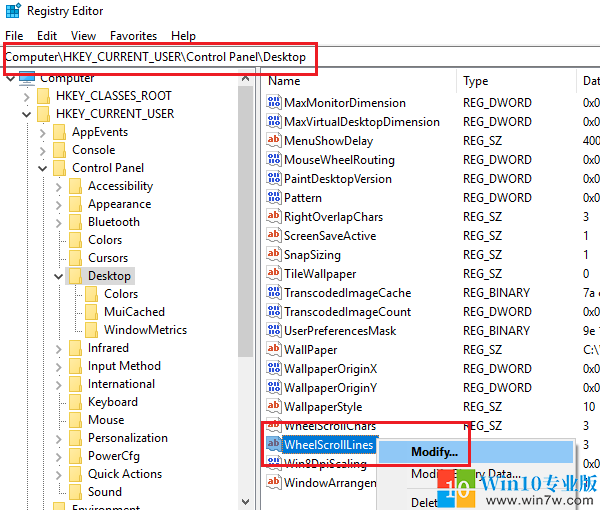Select the Keyboard key in tree
Viewport: 600px width, 510px height.
coord(113,402)
